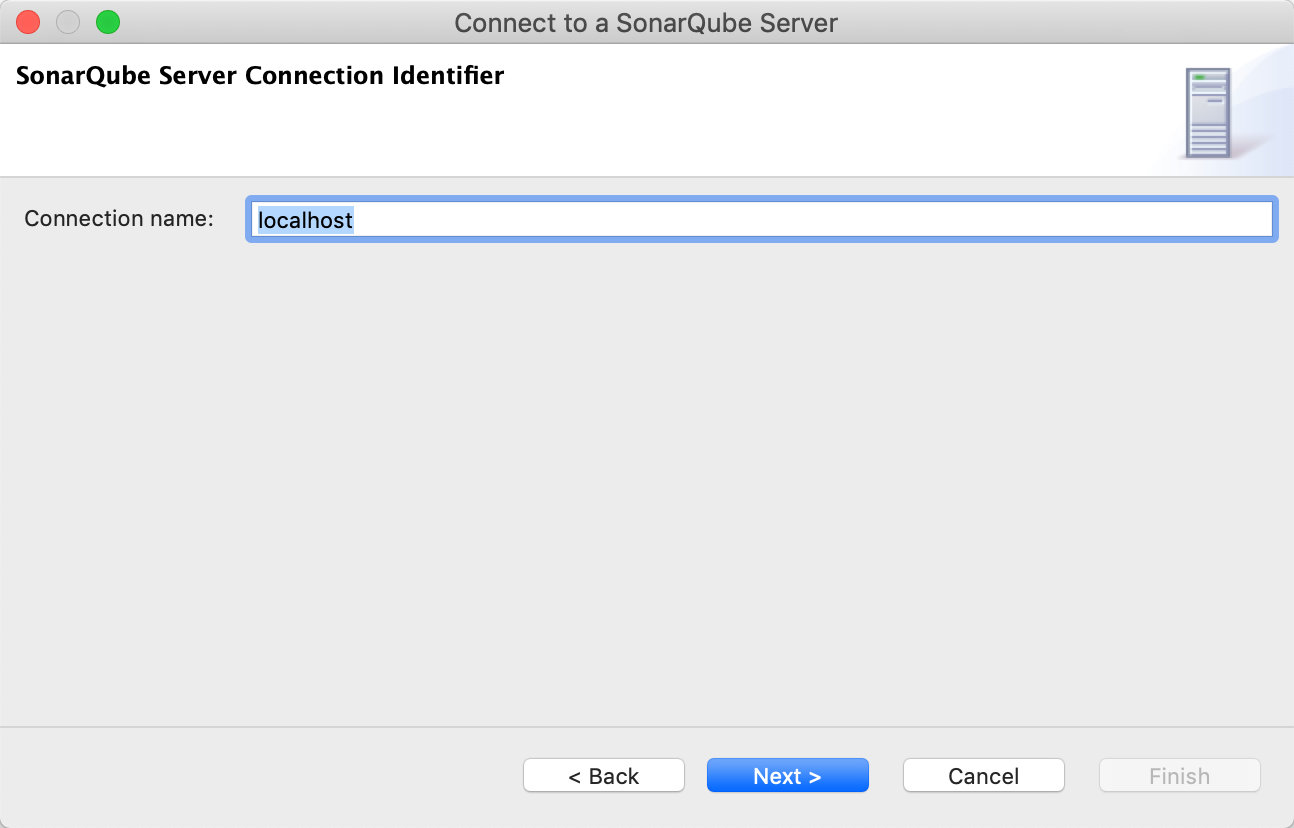Click the 'Connection name:' label
This screenshot has height=828, width=1294.
(118, 218)
